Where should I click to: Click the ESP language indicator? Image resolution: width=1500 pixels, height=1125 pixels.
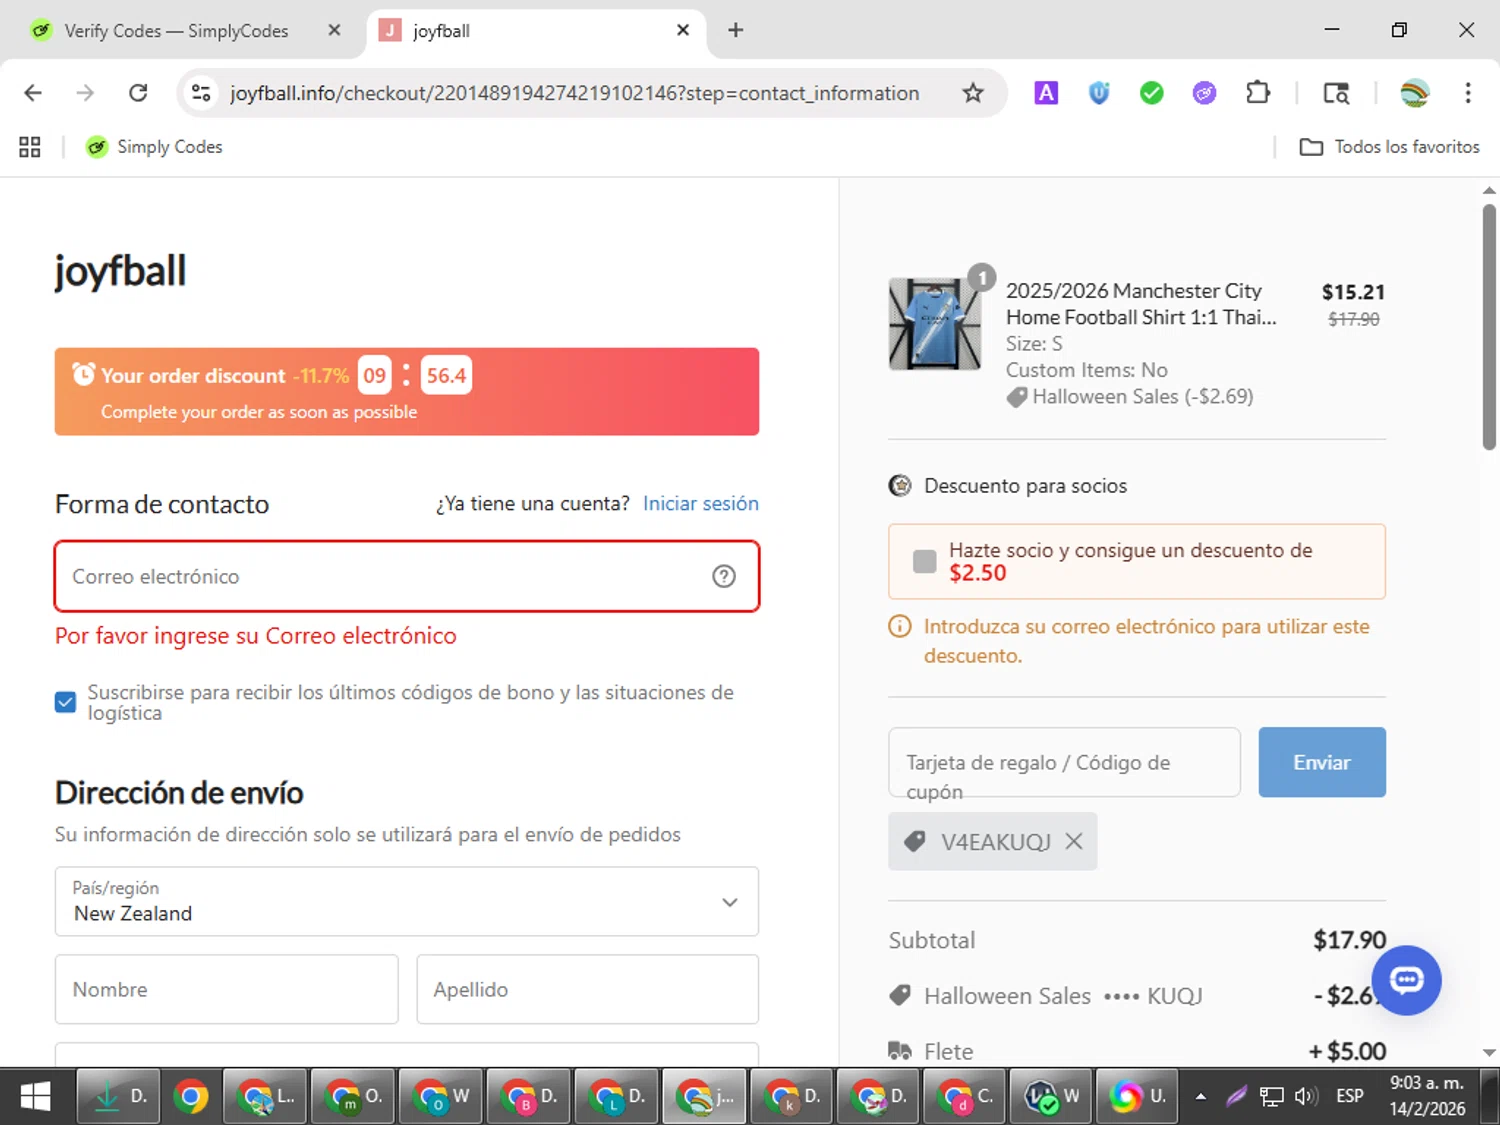(1350, 1096)
